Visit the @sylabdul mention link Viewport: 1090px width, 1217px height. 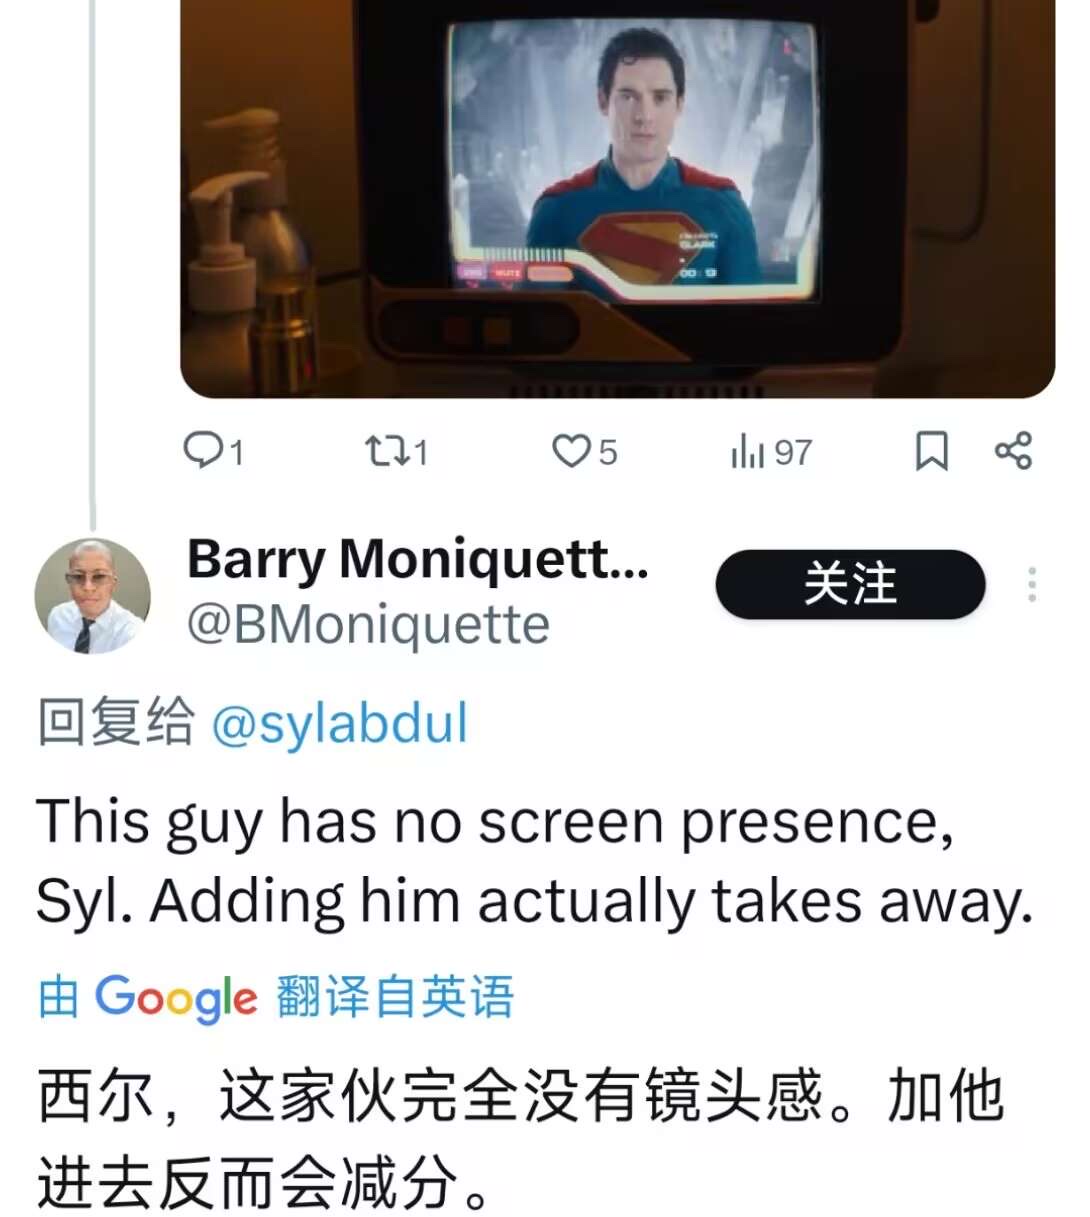coord(340,723)
